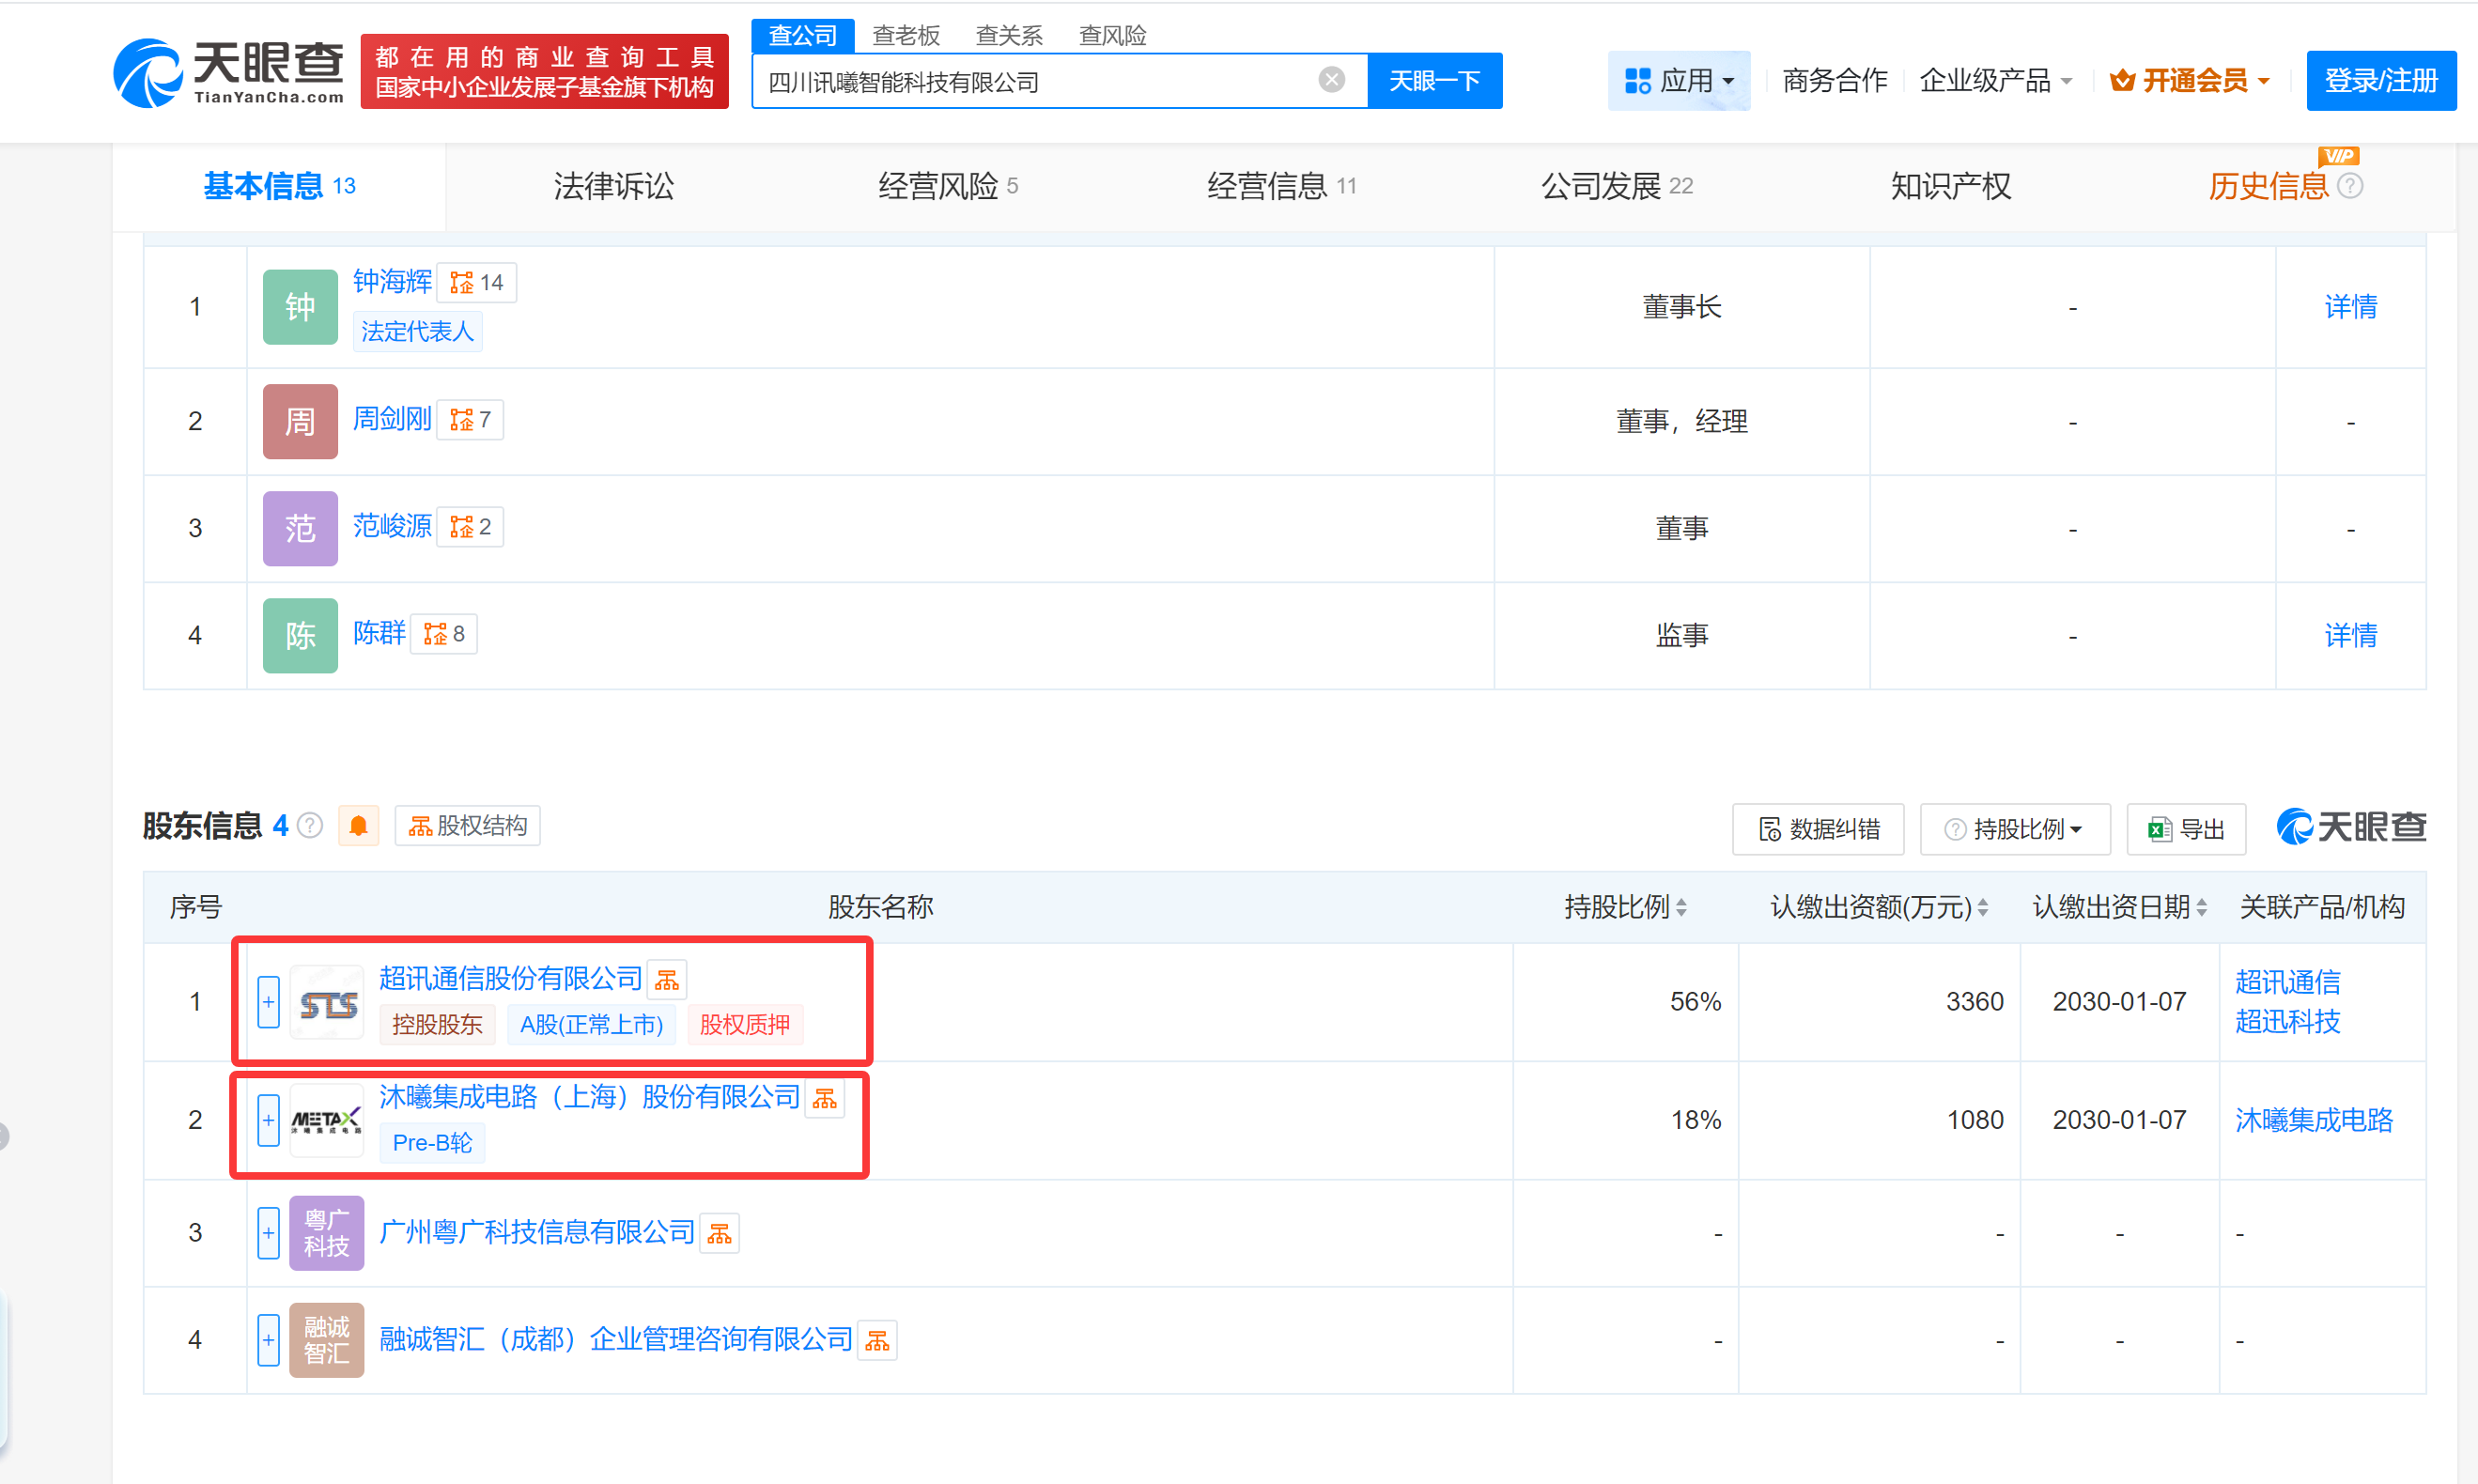
Task: Sort by 持股比例 column arrows
Action: click(1681, 908)
